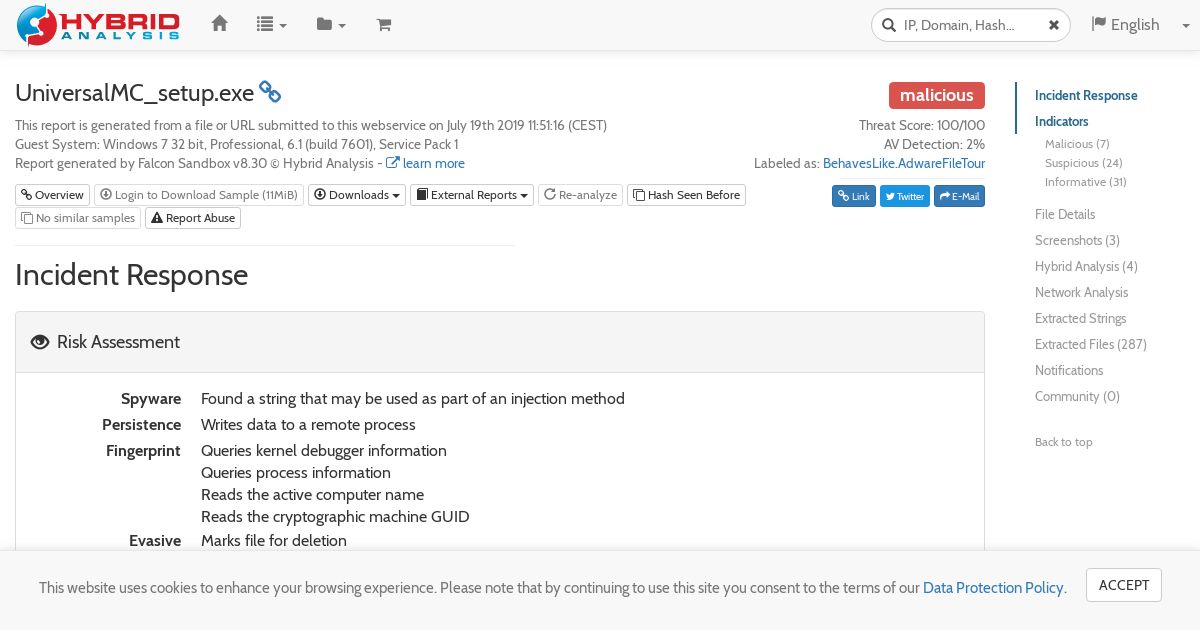Open Malicious (7) indicators
Viewport: 1200px width, 630px height.
[1077, 144]
